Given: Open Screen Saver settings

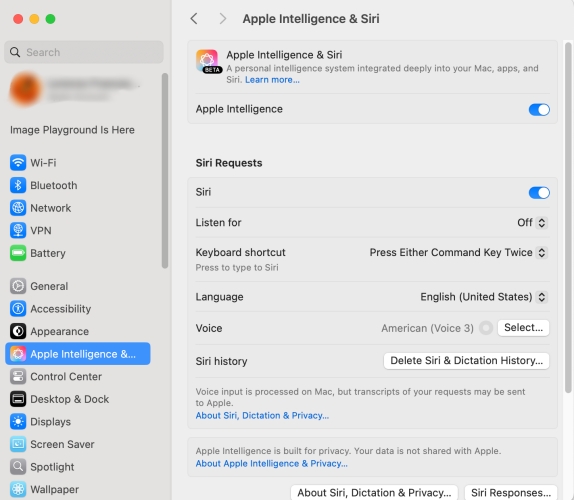Looking at the screenshot, I should [78, 444].
